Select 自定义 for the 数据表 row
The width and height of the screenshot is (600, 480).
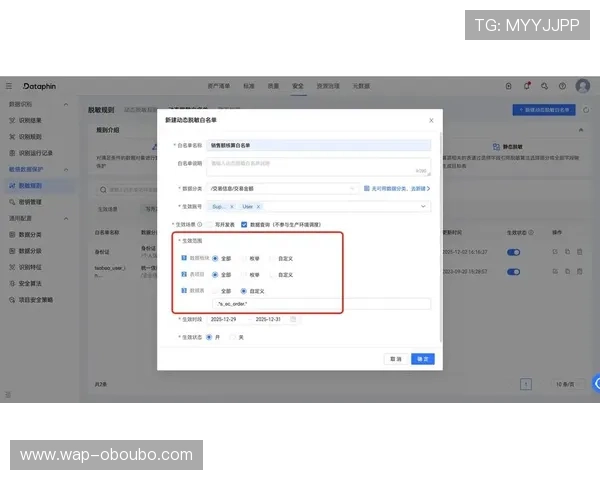pyautogui.click(x=244, y=291)
